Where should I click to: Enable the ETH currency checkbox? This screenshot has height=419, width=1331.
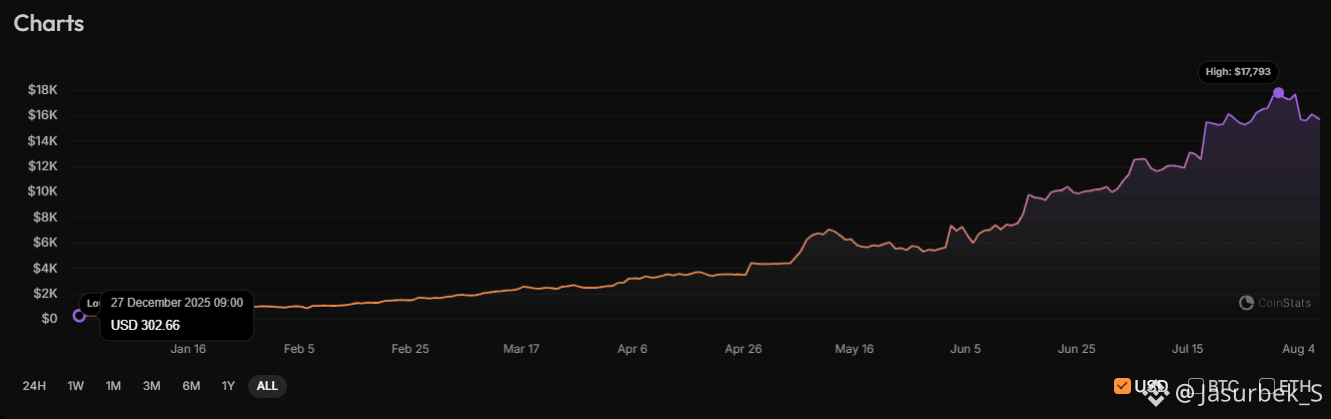pos(1266,386)
